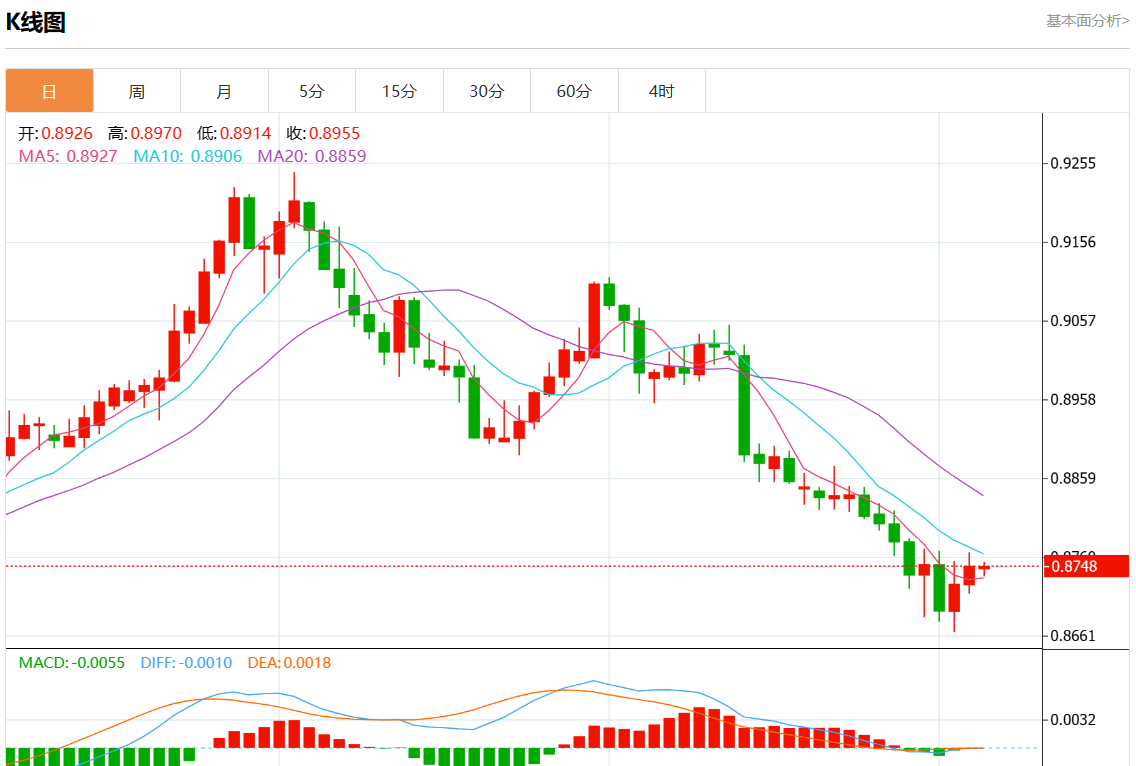Click the high price 高:0.8970
This screenshot has width=1136, height=766.
click(145, 133)
